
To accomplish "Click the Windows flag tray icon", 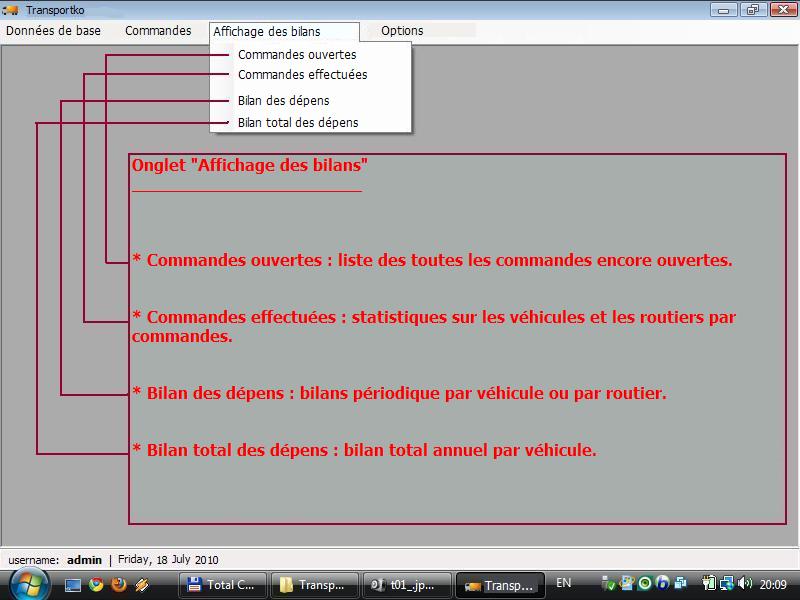I will coord(627,583).
